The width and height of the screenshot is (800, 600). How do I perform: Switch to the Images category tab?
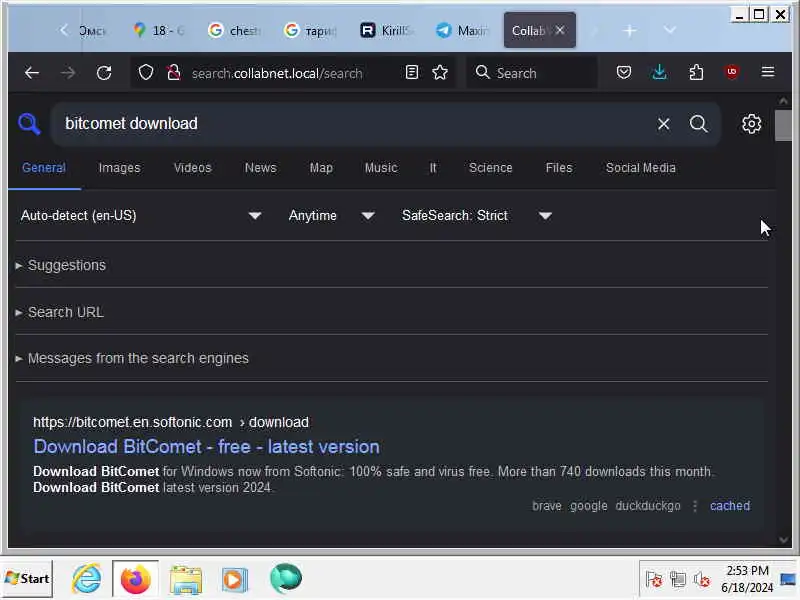point(119,168)
